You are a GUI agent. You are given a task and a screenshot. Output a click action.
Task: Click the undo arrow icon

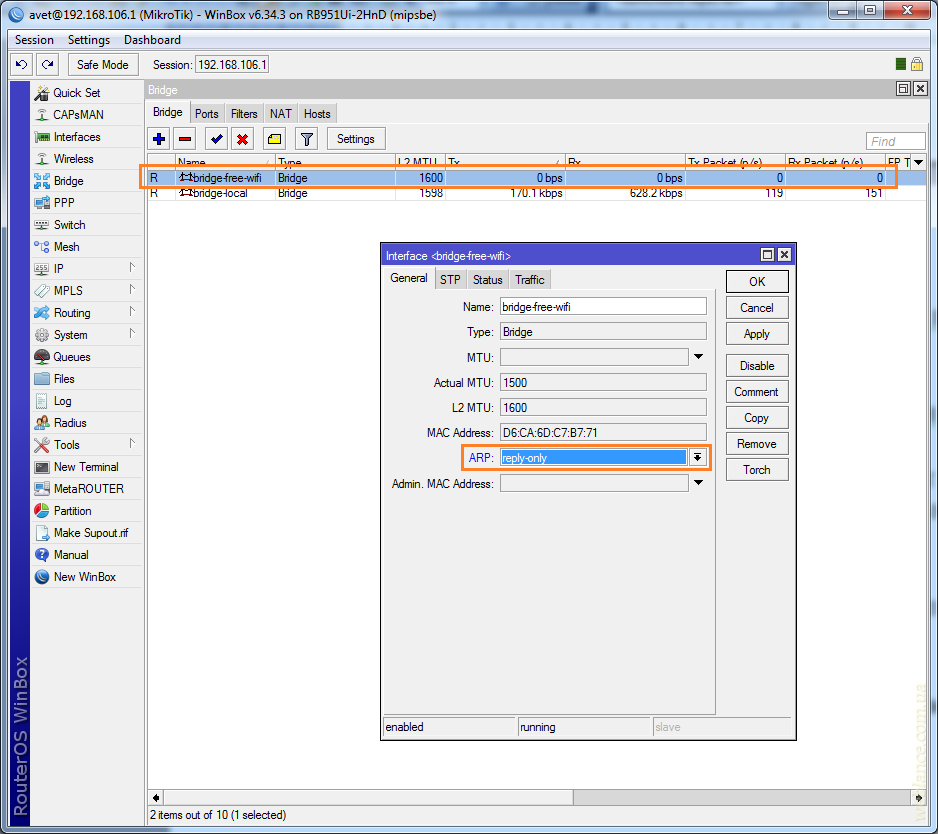[22, 64]
